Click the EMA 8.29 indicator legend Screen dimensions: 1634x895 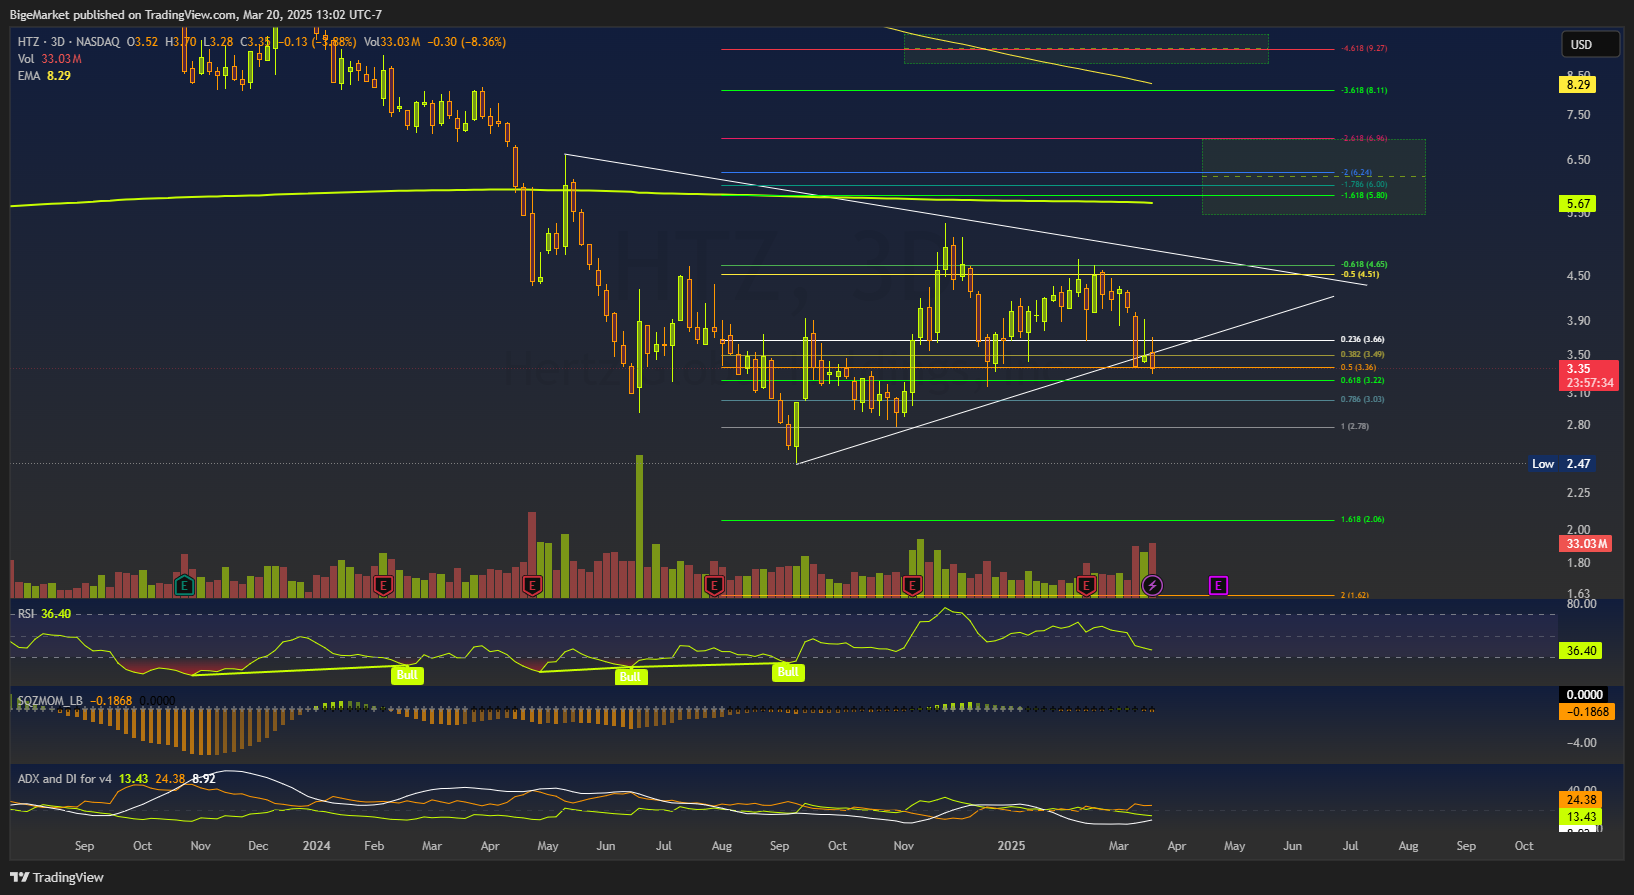[44, 76]
